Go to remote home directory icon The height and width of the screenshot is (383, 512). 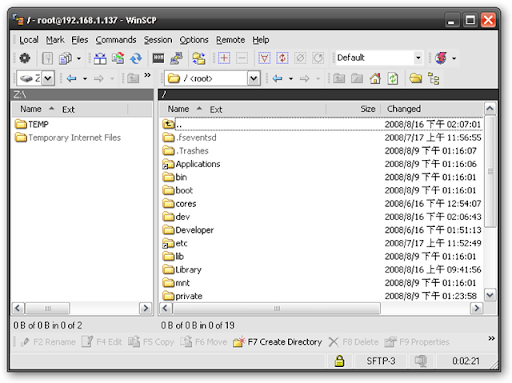pyautogui.click(x=375, y=79)
